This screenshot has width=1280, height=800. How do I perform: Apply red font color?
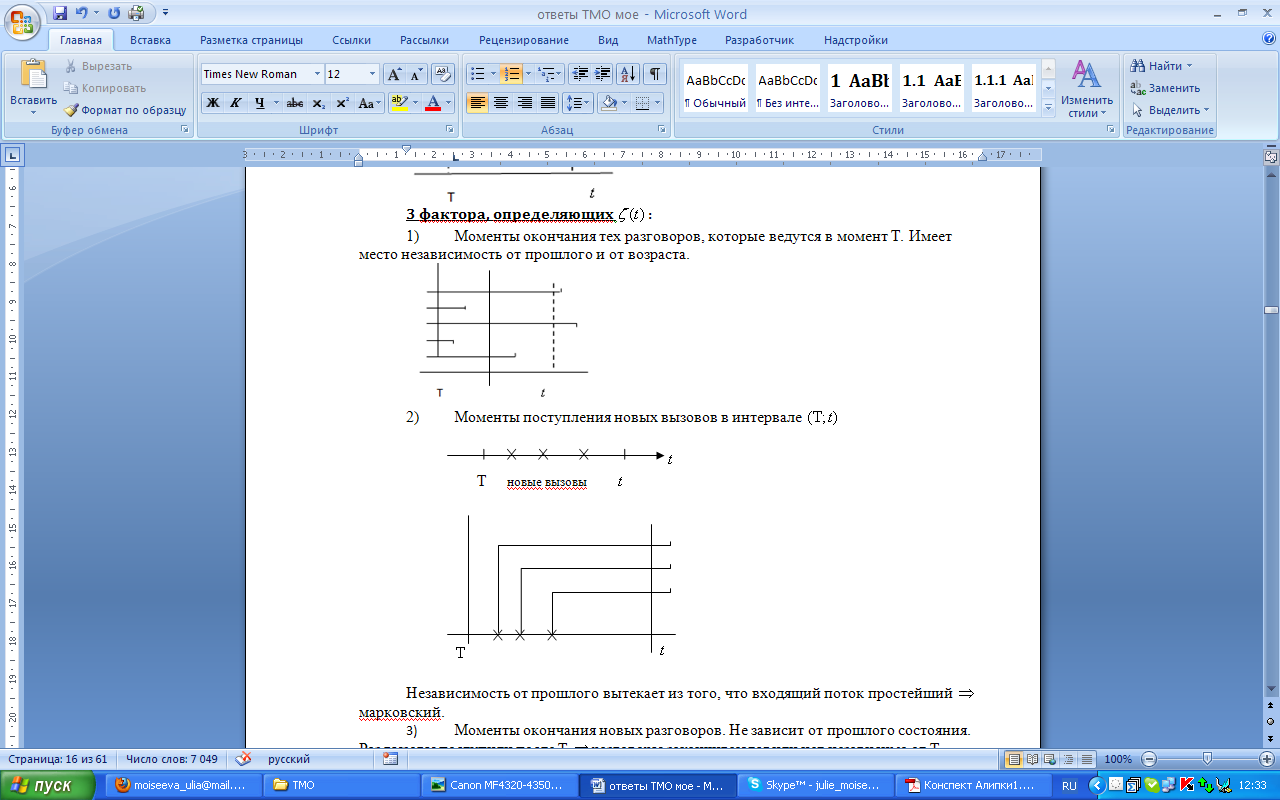[432, 103]
